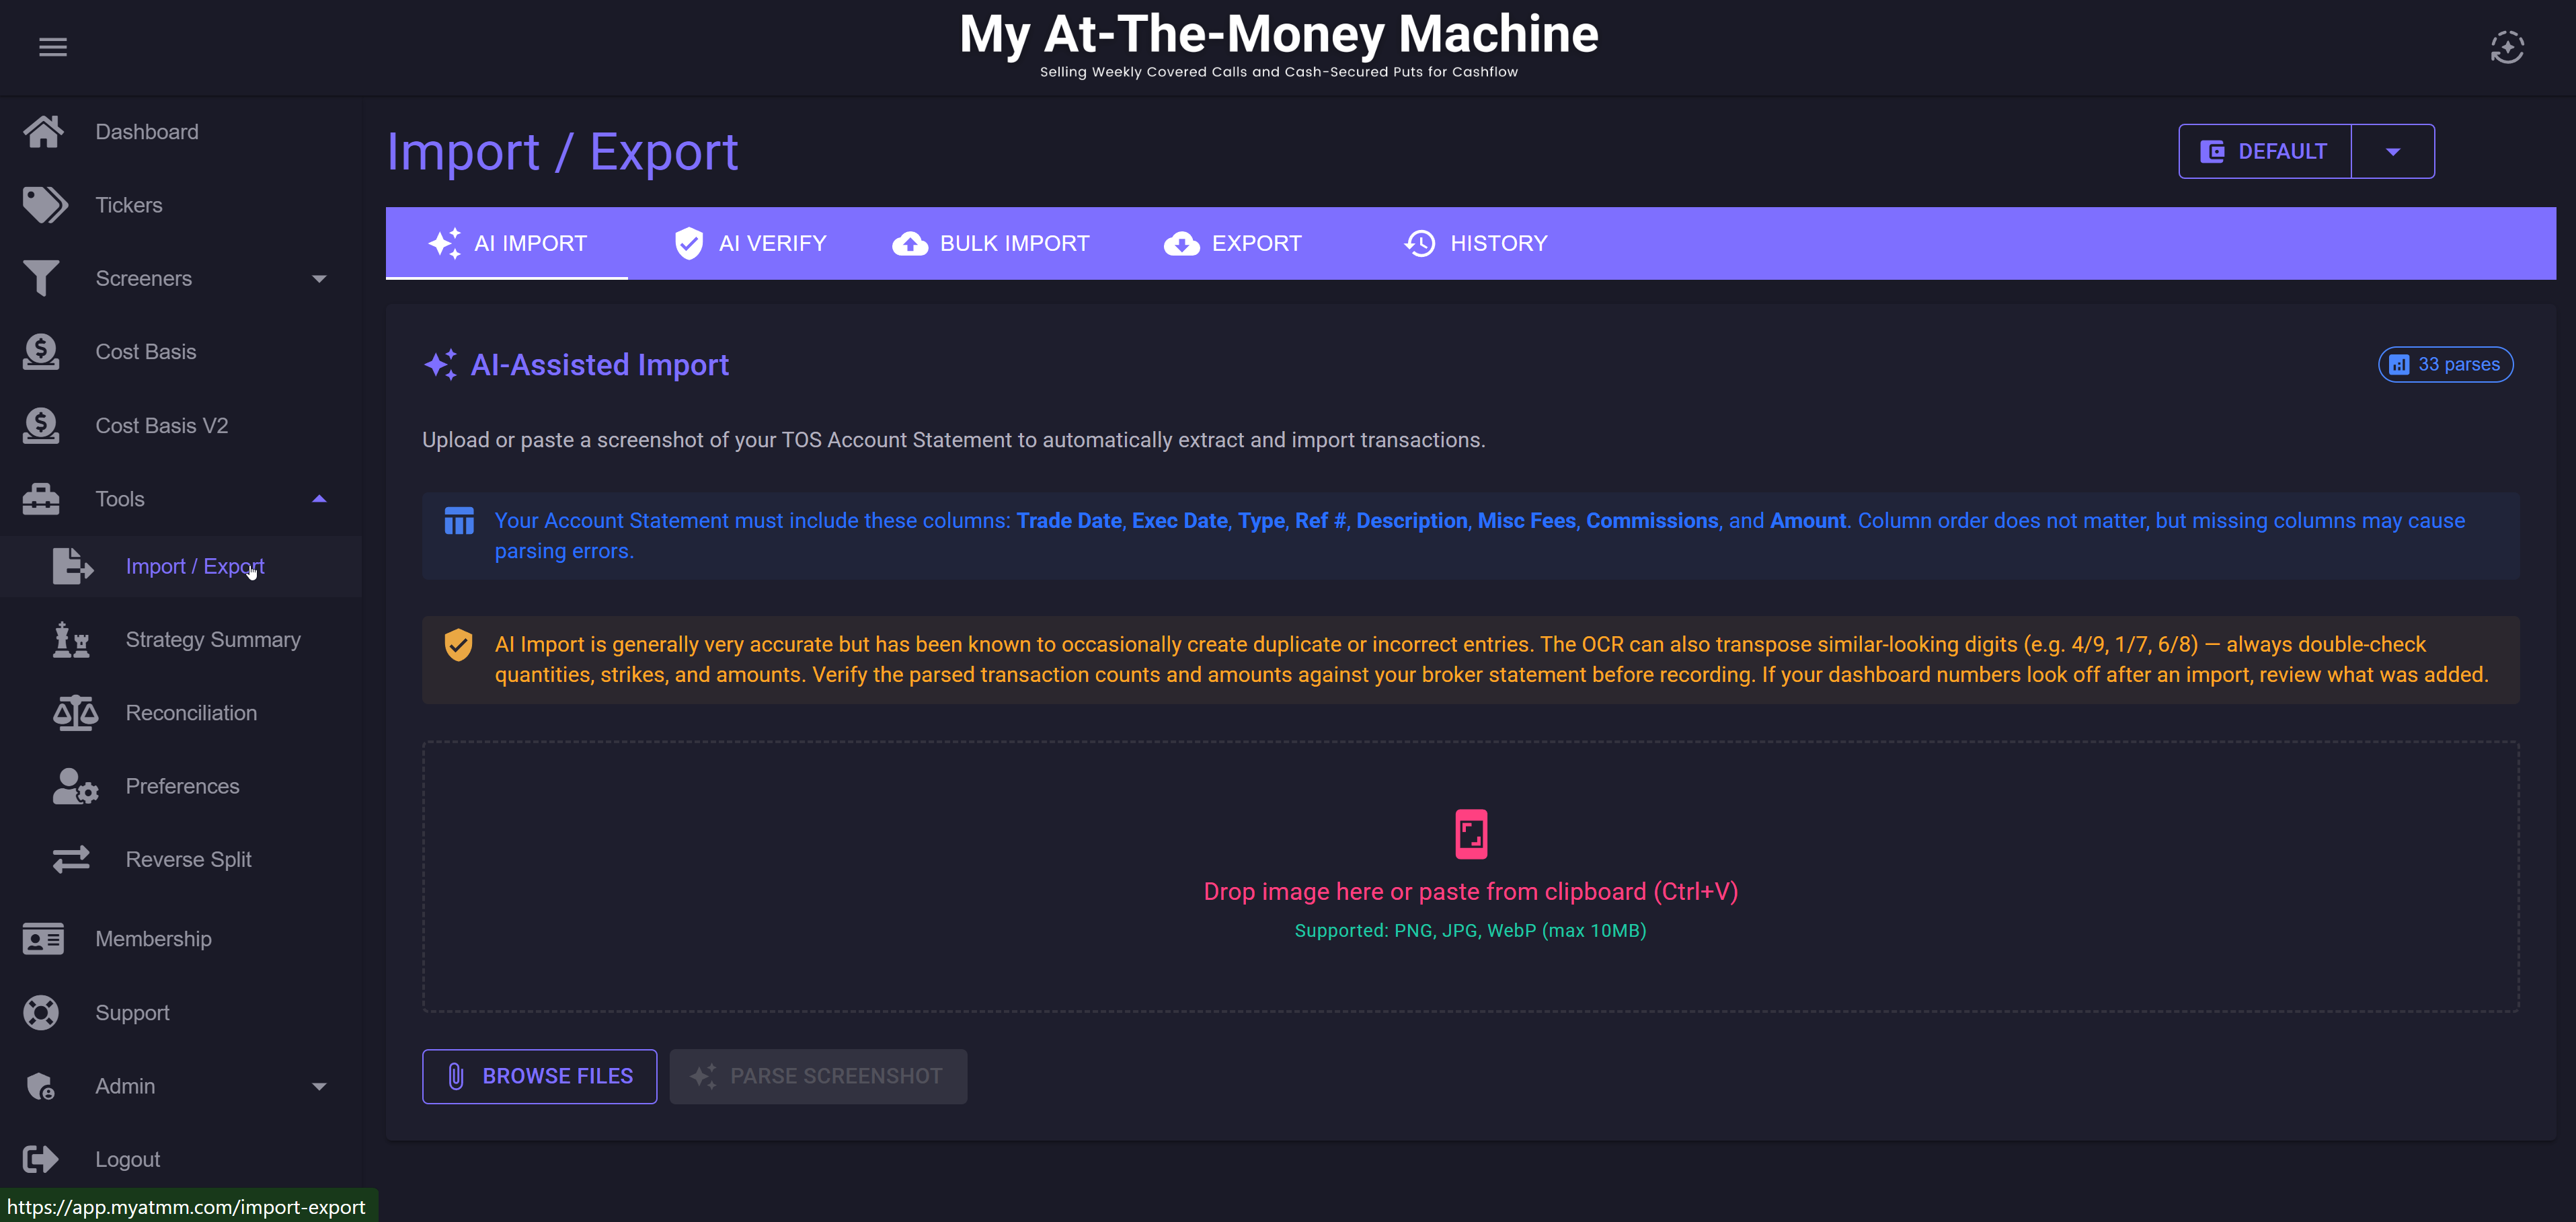The height and width of the screenshot is (1222, 2576).
Task: Expand the Screeners submenu arrow
Action: pyautogui.click(x=319, y=279)
